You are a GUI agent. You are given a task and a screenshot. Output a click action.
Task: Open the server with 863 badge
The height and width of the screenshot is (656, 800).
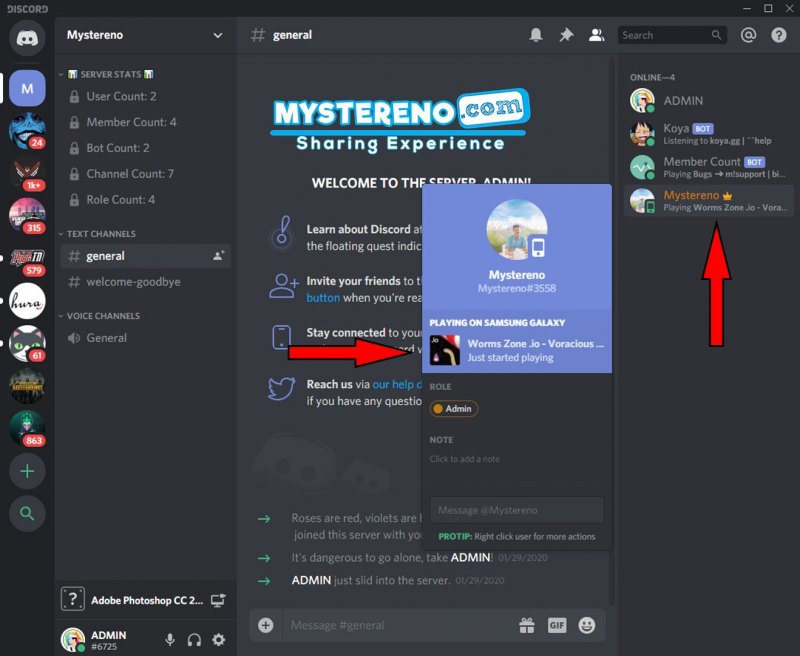coord(27,428)
